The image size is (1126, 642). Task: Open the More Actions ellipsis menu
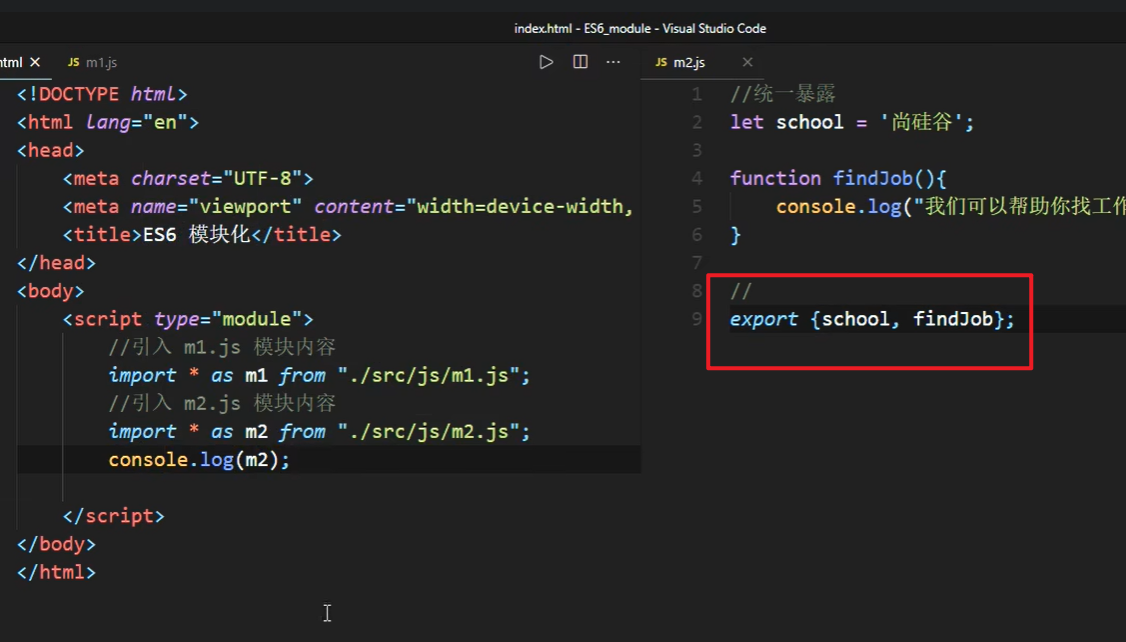click(613, 62)
